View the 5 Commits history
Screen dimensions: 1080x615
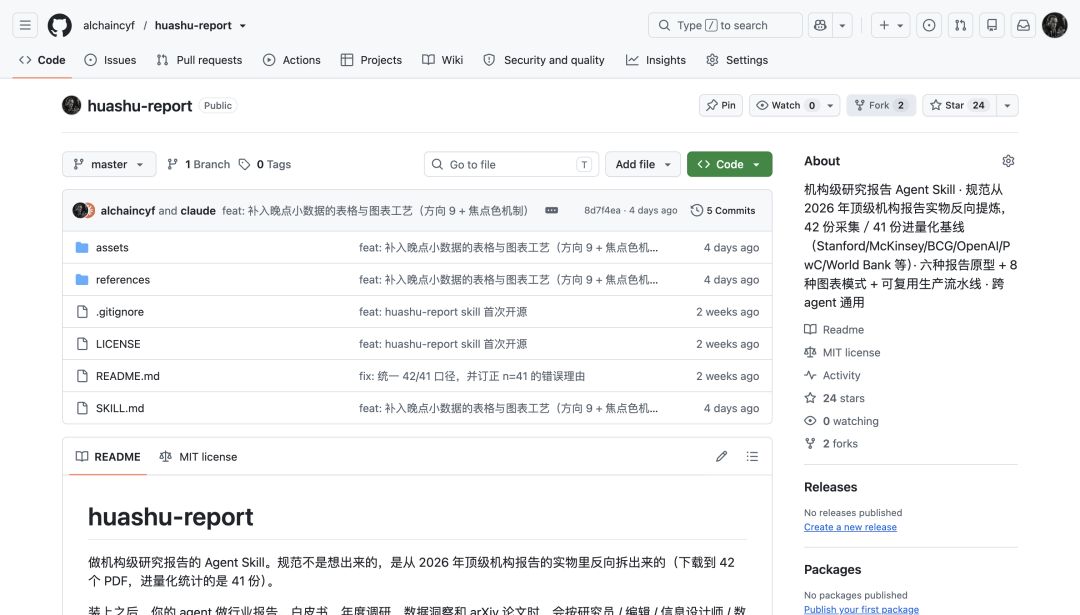(723, 210)
